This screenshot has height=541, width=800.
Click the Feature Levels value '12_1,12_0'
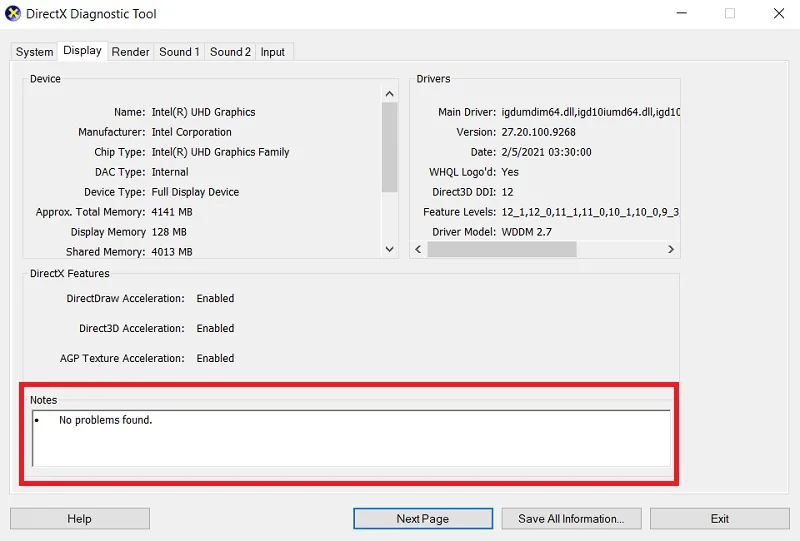click(x=526, y=212)
